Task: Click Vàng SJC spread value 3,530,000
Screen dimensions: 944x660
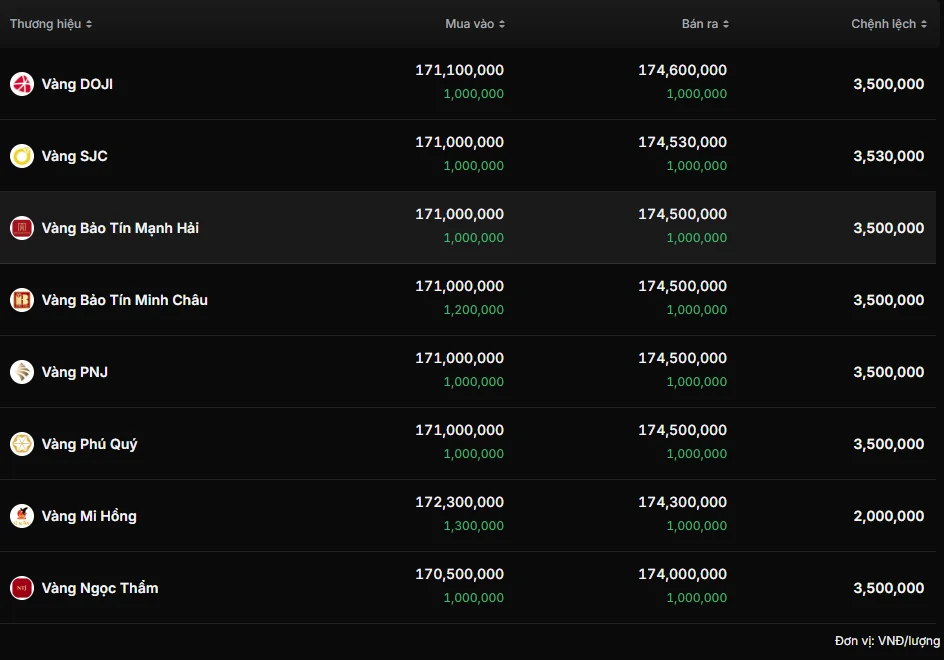Action: pos(888,156)
